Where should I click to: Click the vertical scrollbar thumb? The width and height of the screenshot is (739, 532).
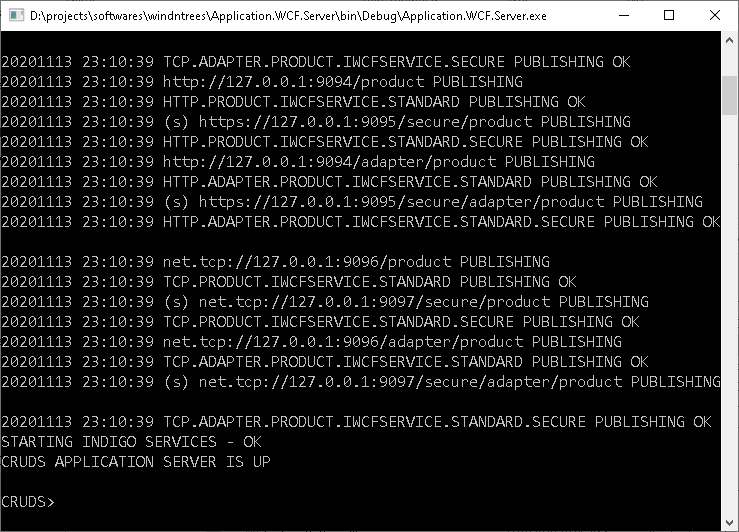coord(729,95)
